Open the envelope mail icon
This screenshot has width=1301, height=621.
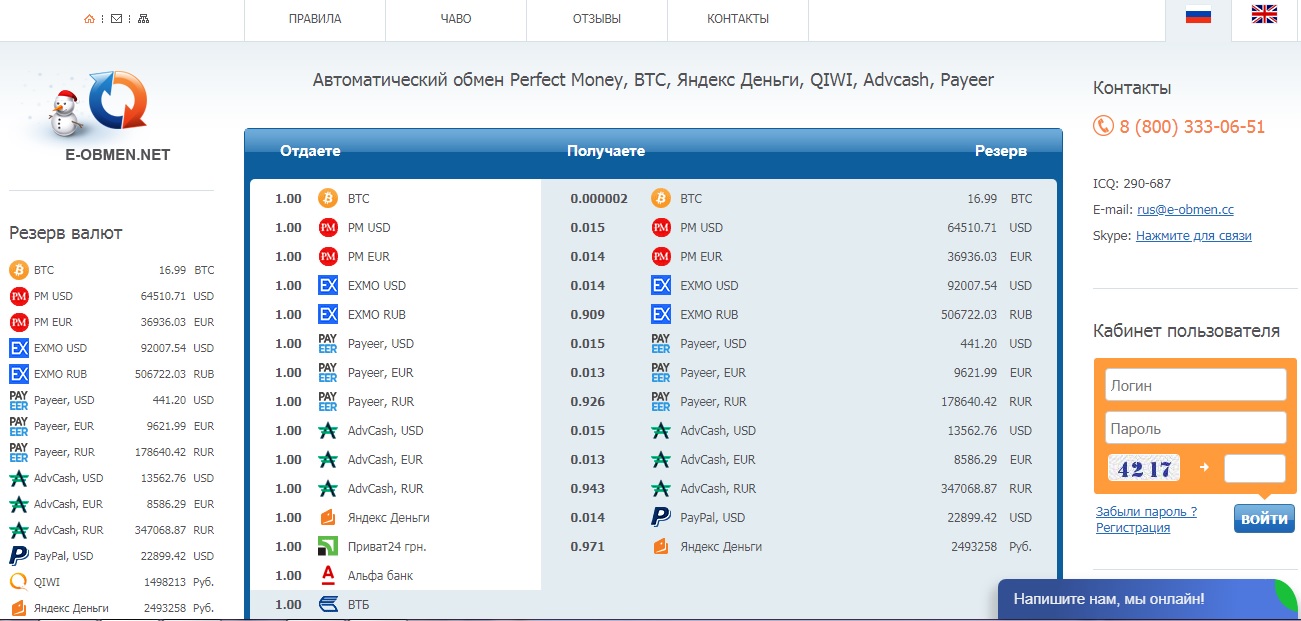click(x=117, y=19)
